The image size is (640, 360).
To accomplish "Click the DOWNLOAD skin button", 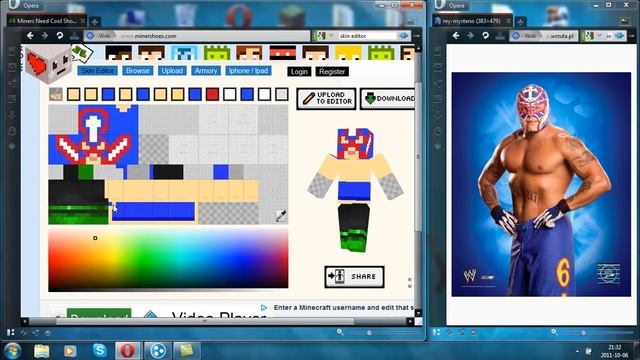I will (x=388, y=98).
